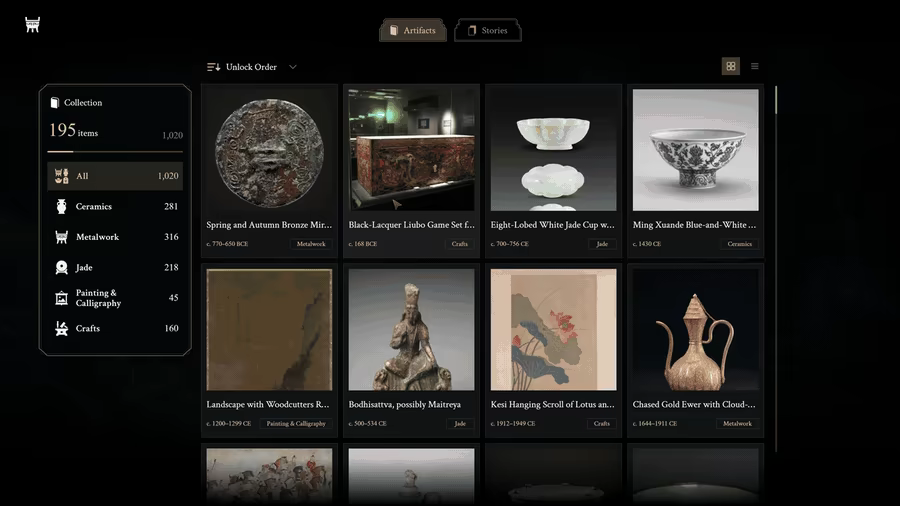
Task: Click the Crafts tag on Kesi Hanging Scroll card
Action: tap(602, 423)
